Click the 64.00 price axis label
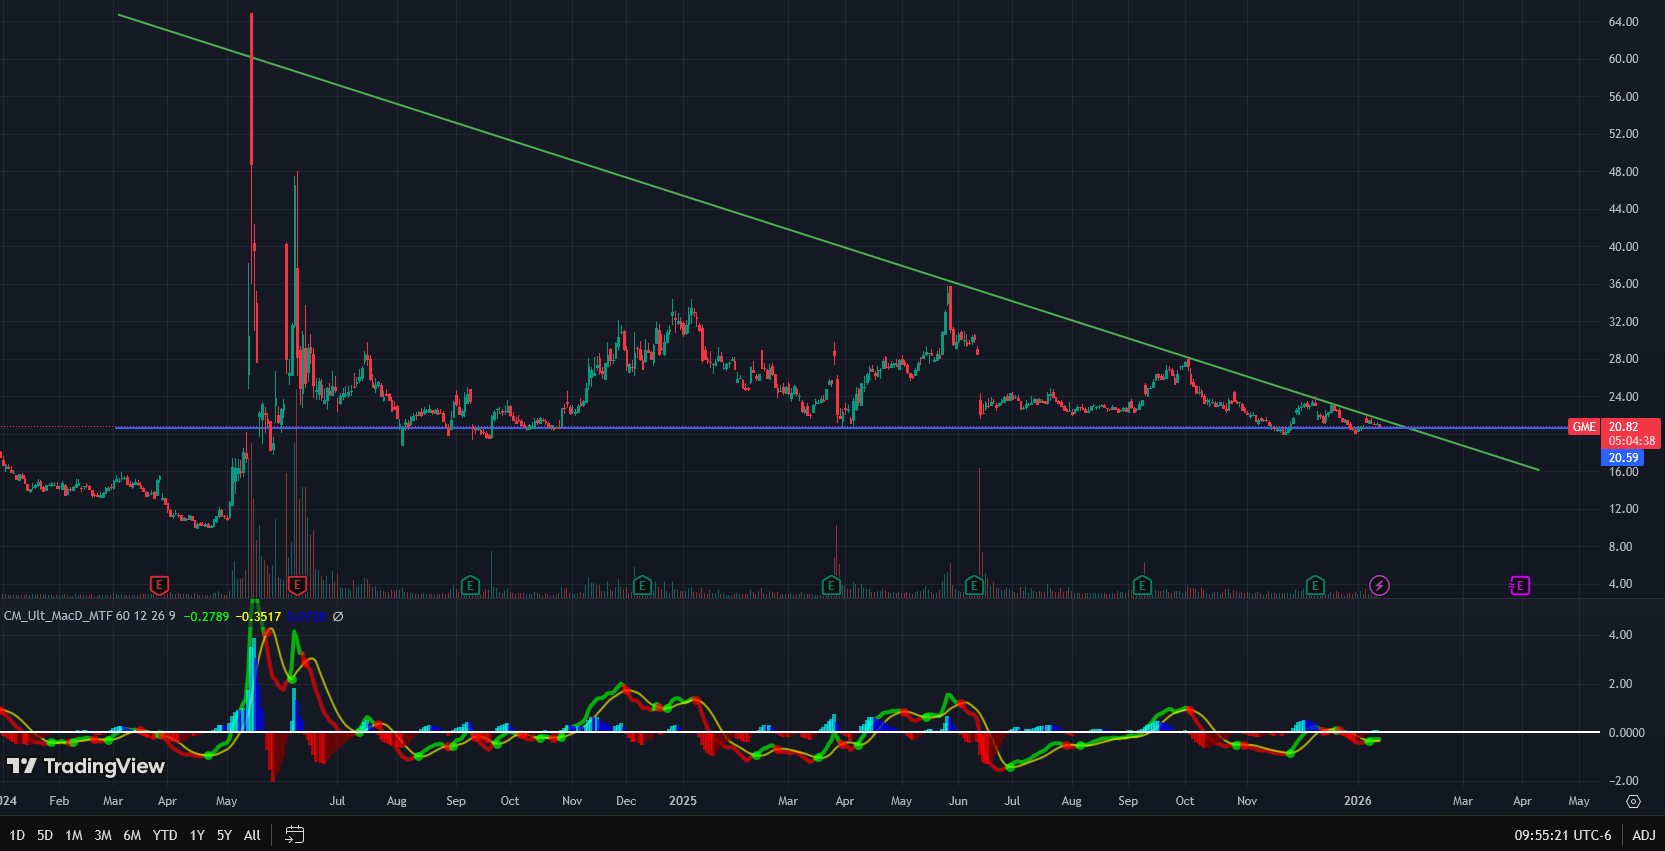Screen dimensions: 1665x851 (1623, 22)
